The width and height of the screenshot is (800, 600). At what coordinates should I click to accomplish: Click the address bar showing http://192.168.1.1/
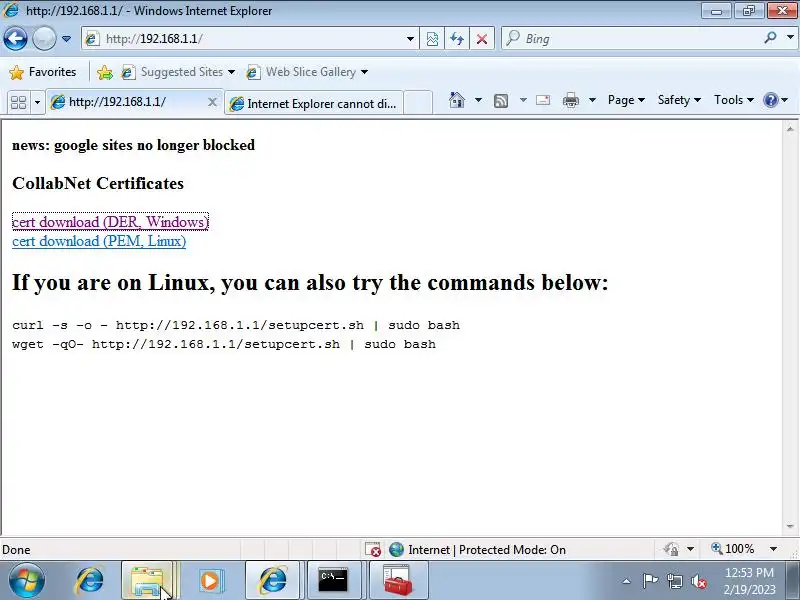[x=250, y=39]
